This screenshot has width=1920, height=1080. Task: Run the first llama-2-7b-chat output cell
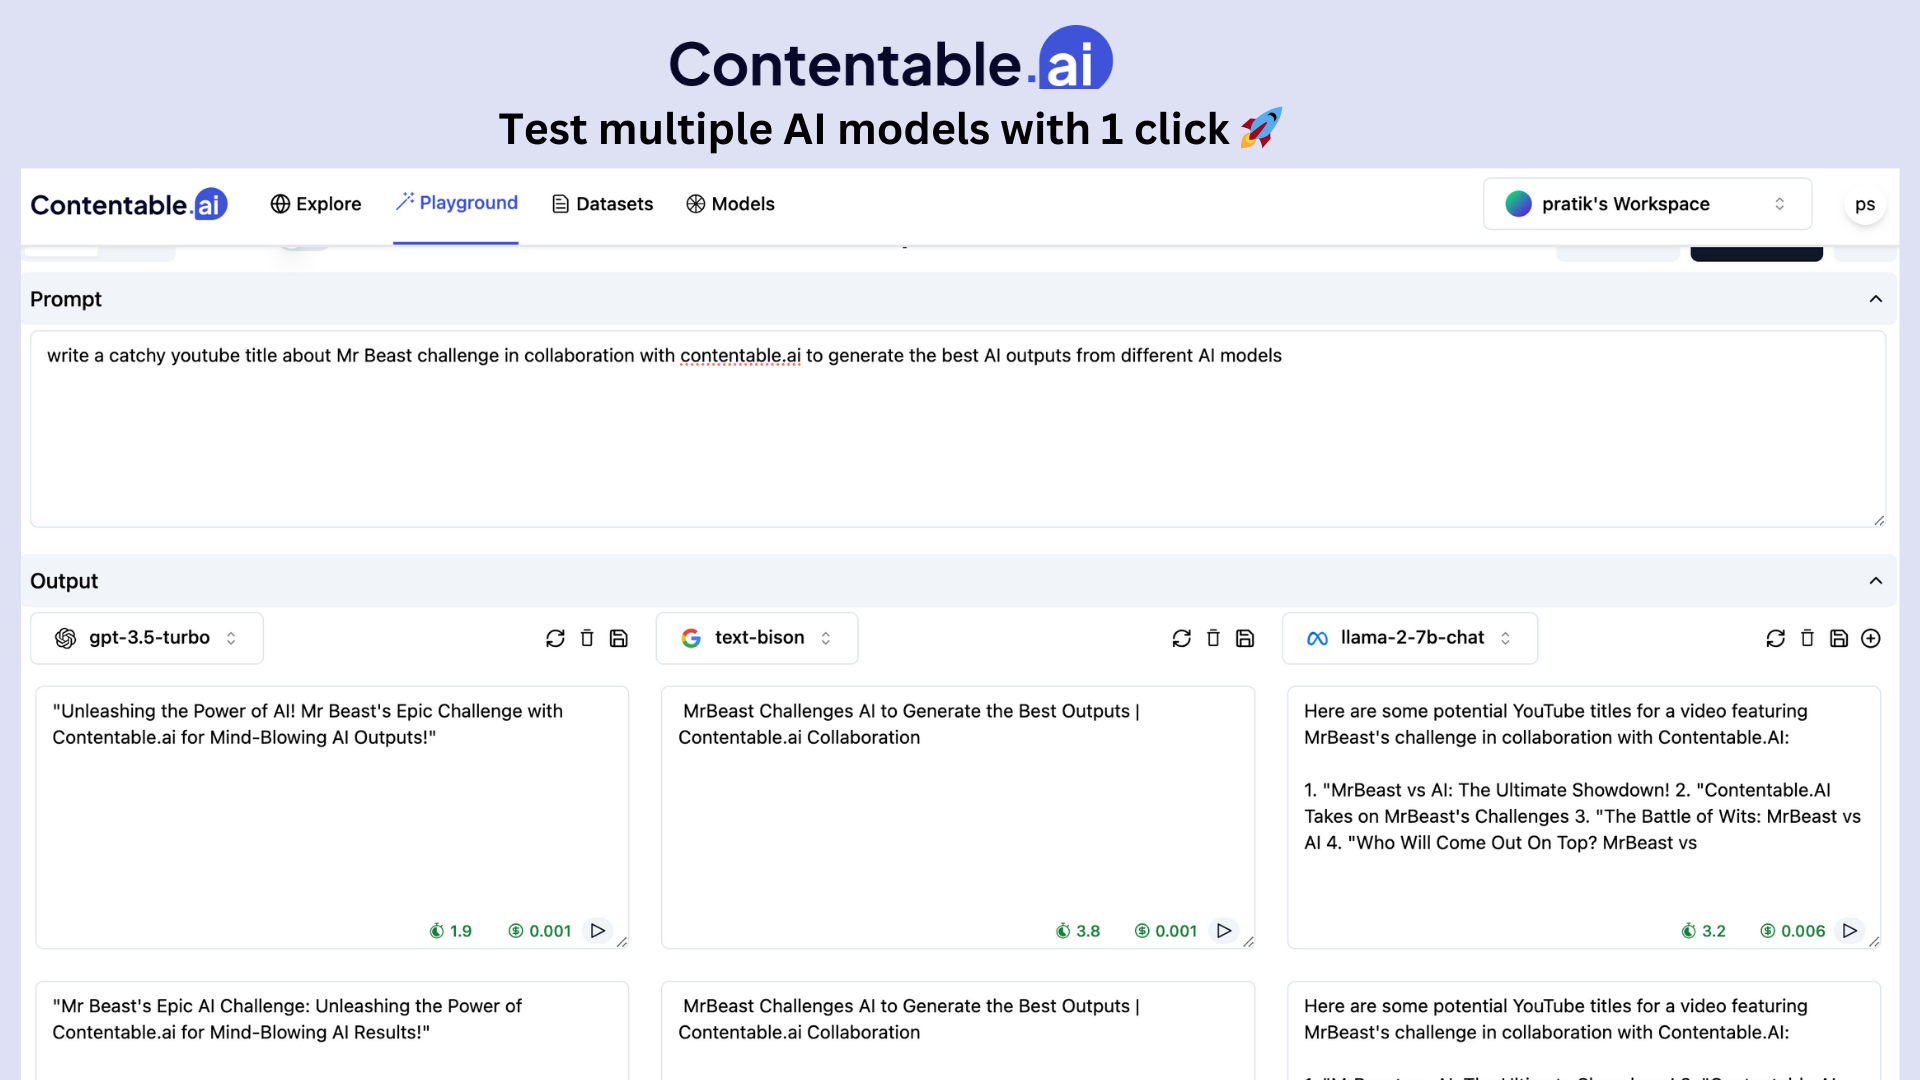tap(1849, 930)
